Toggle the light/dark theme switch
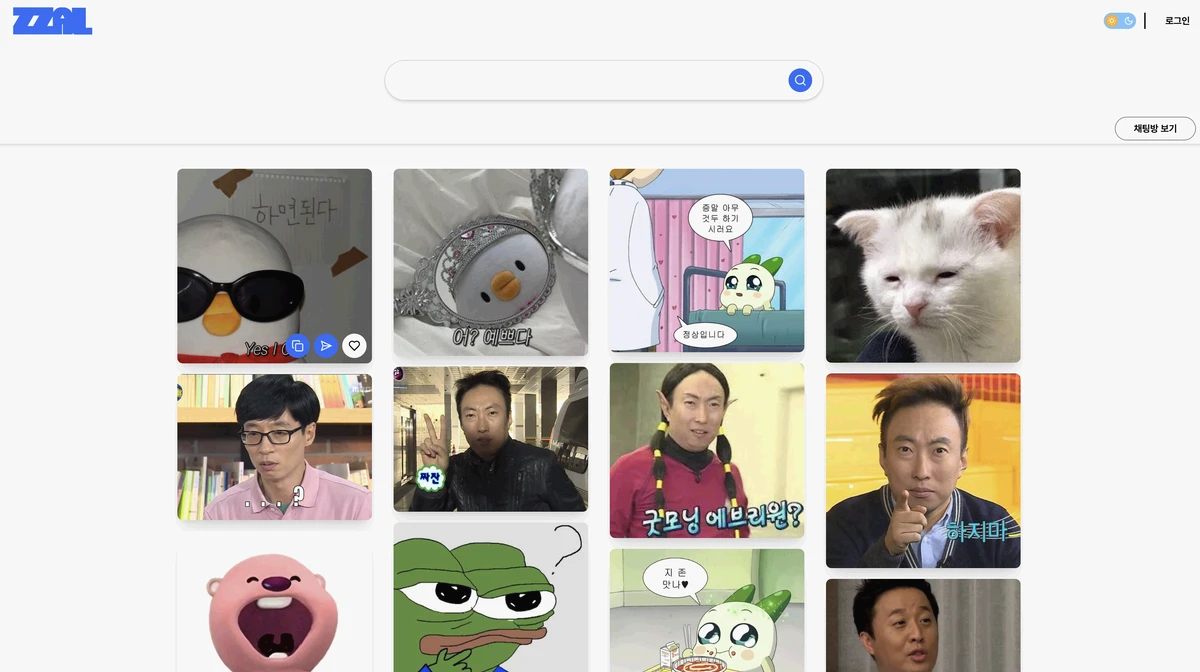Viewport: 1200px width, 672px height. tap(1120, 21)
